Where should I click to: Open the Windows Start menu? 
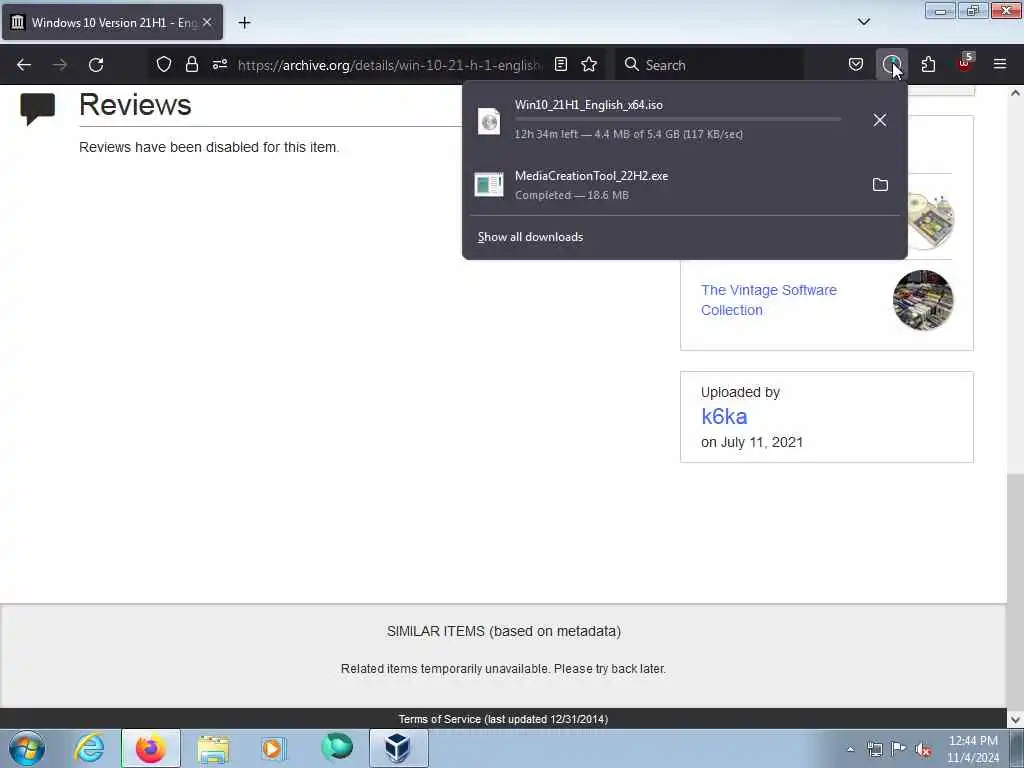point(27,748)
